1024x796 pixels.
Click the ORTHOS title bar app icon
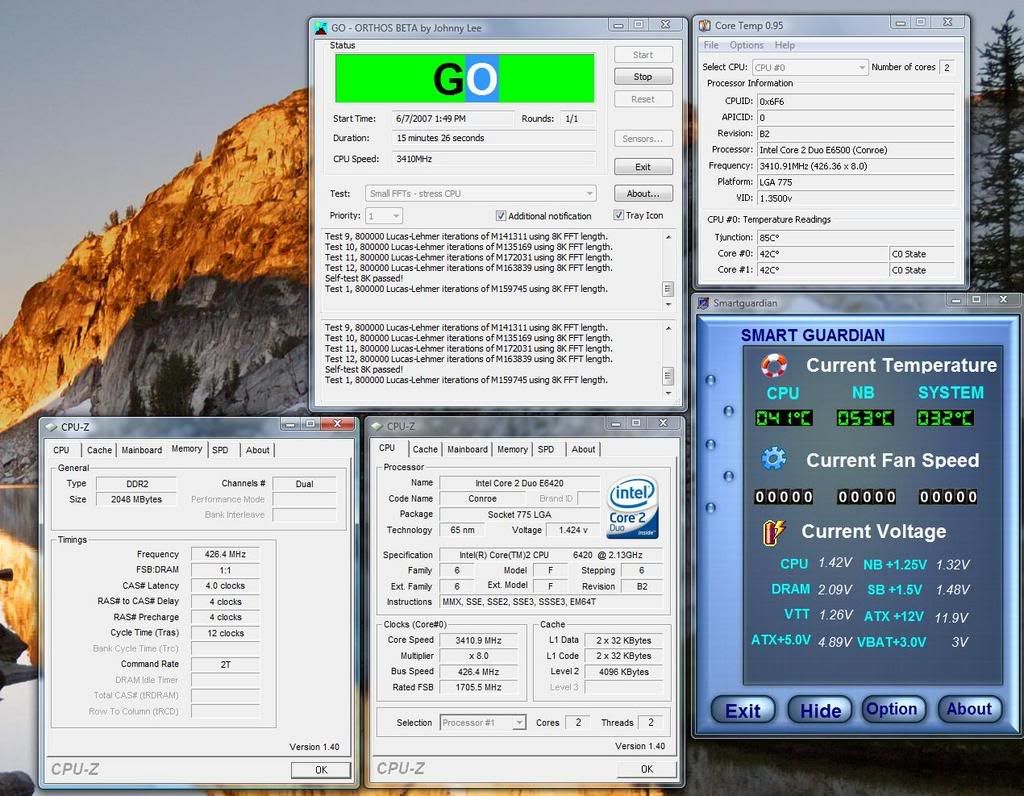(321, 27)
